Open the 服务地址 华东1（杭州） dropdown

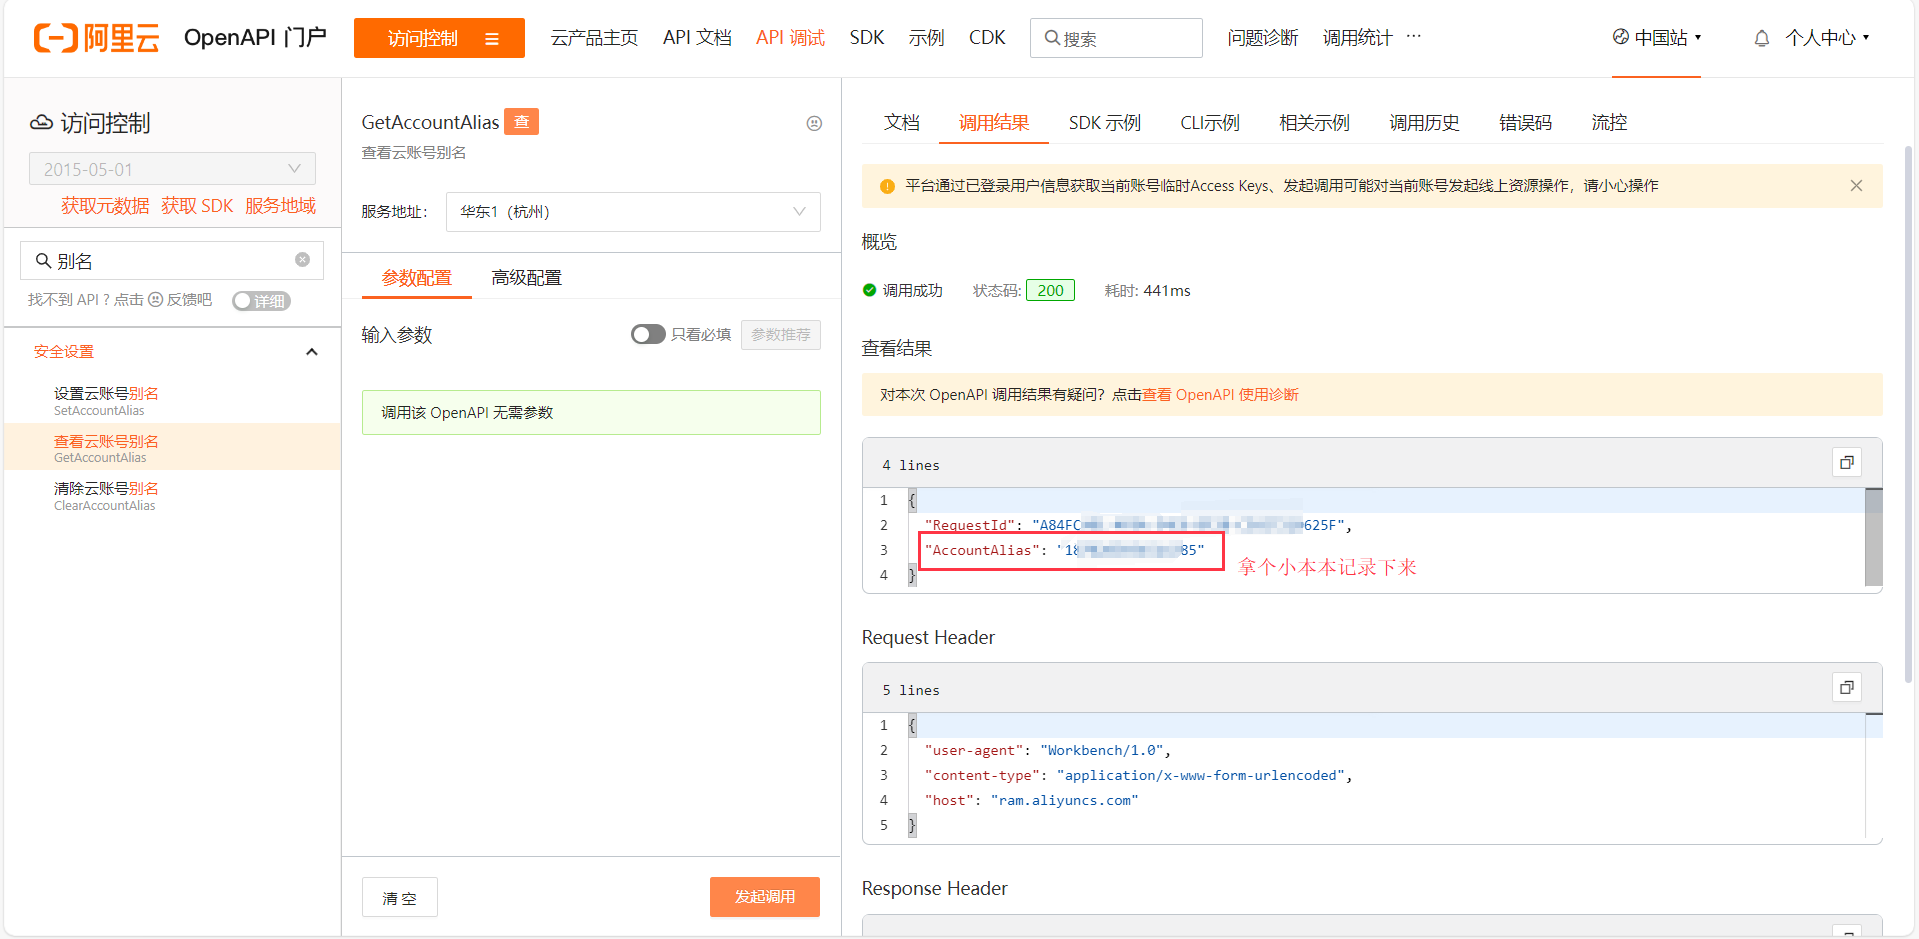pyautogui.click(x=633, y=212)
